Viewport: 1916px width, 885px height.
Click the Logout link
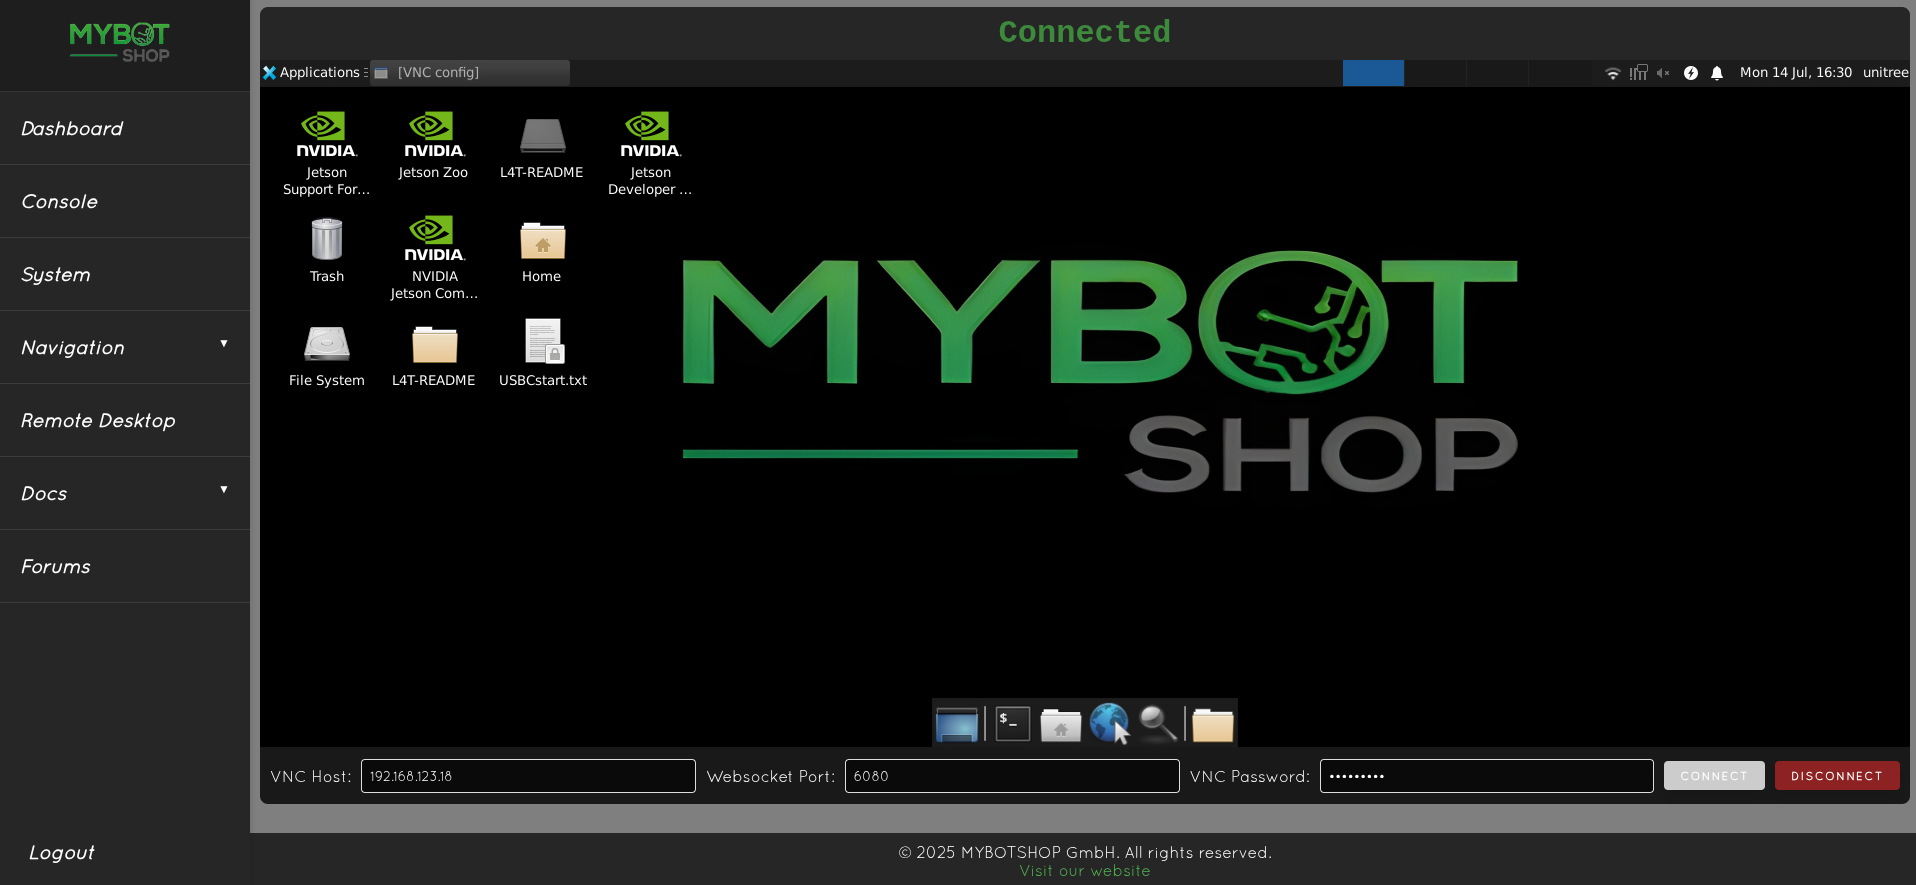[61, 852]
